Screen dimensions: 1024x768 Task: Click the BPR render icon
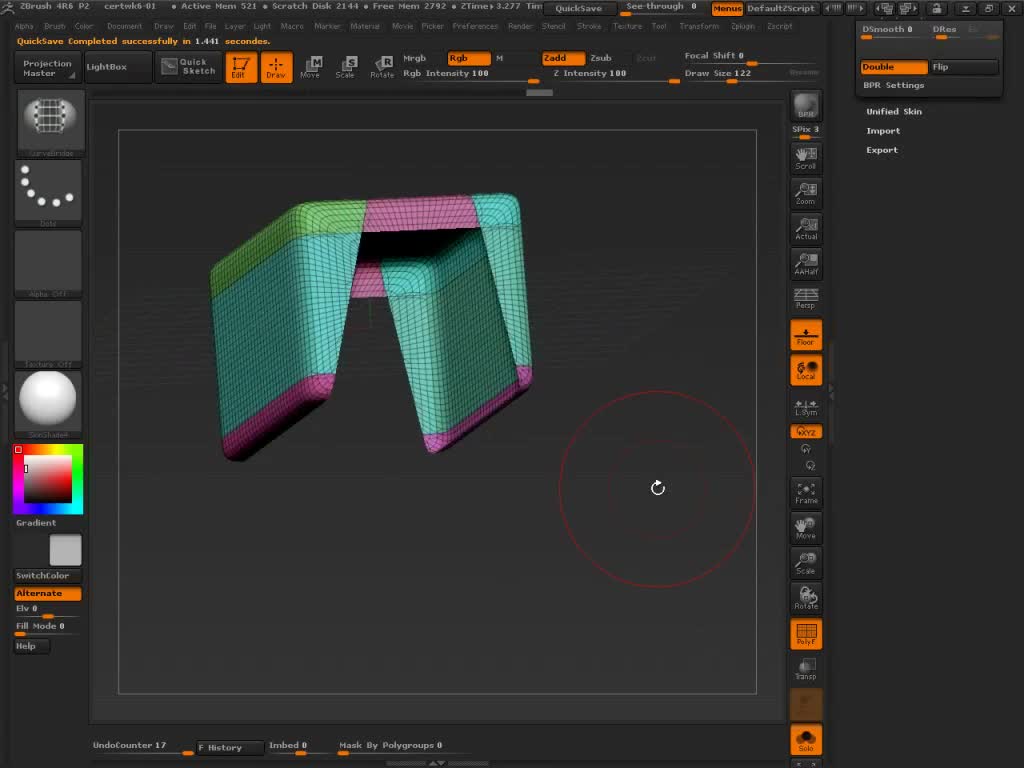click(x=806, y=106)
